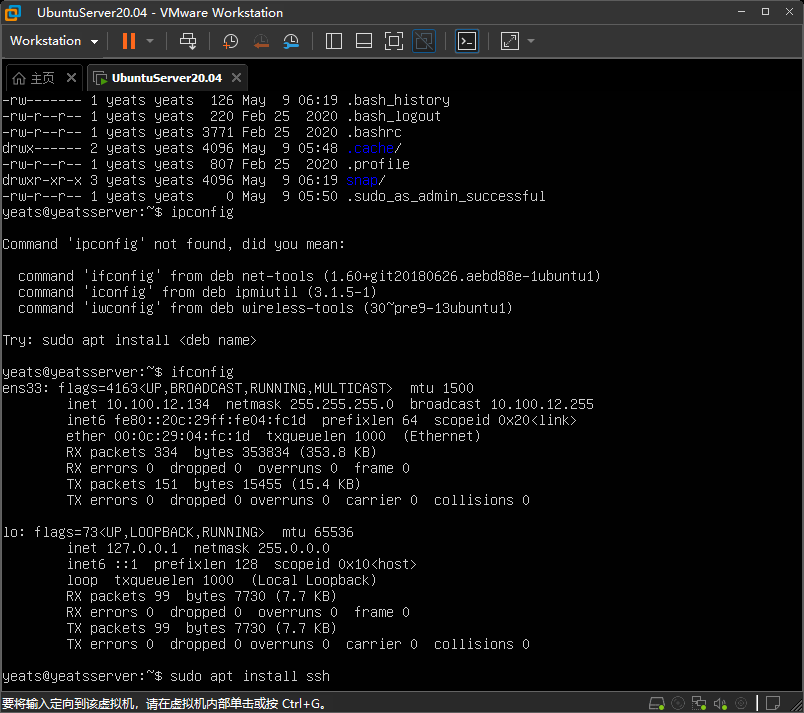Click the hard disk status icon
This screenshot has width=804, height=713.
657,703
